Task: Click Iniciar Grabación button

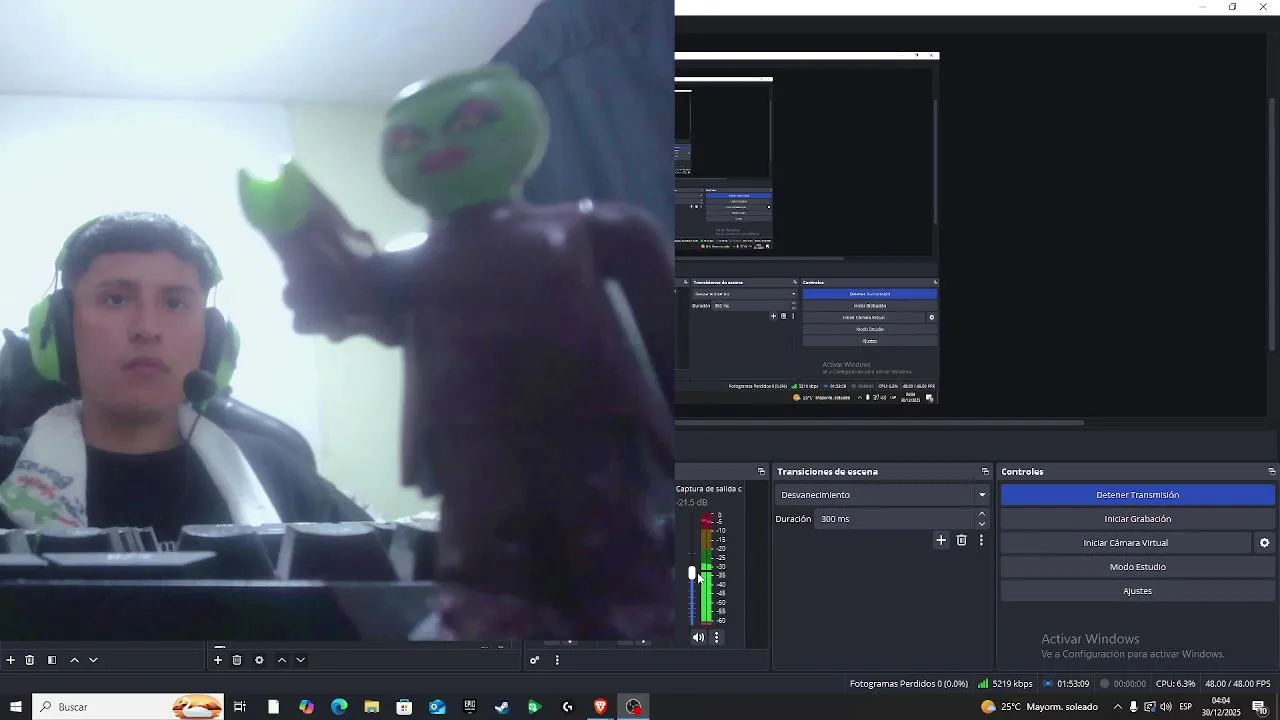Action: pos(1138,519)
